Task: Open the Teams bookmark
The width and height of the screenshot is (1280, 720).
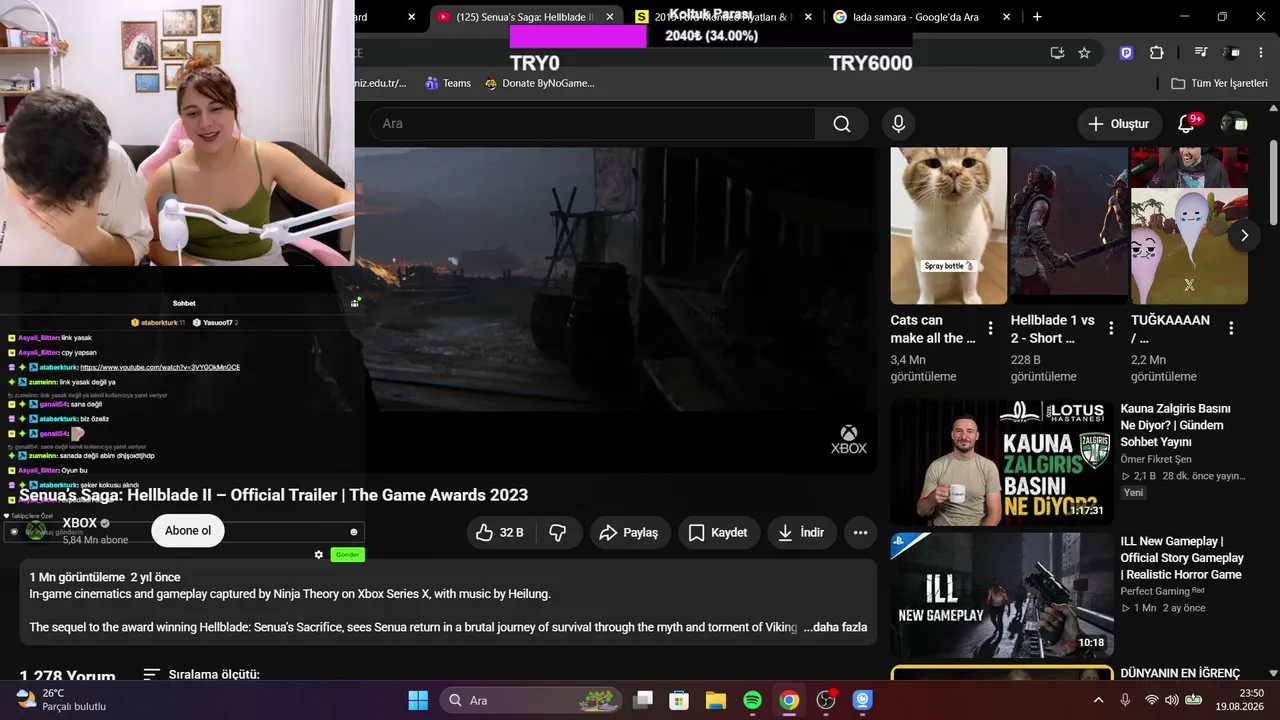Action: (x=447, y=83)
